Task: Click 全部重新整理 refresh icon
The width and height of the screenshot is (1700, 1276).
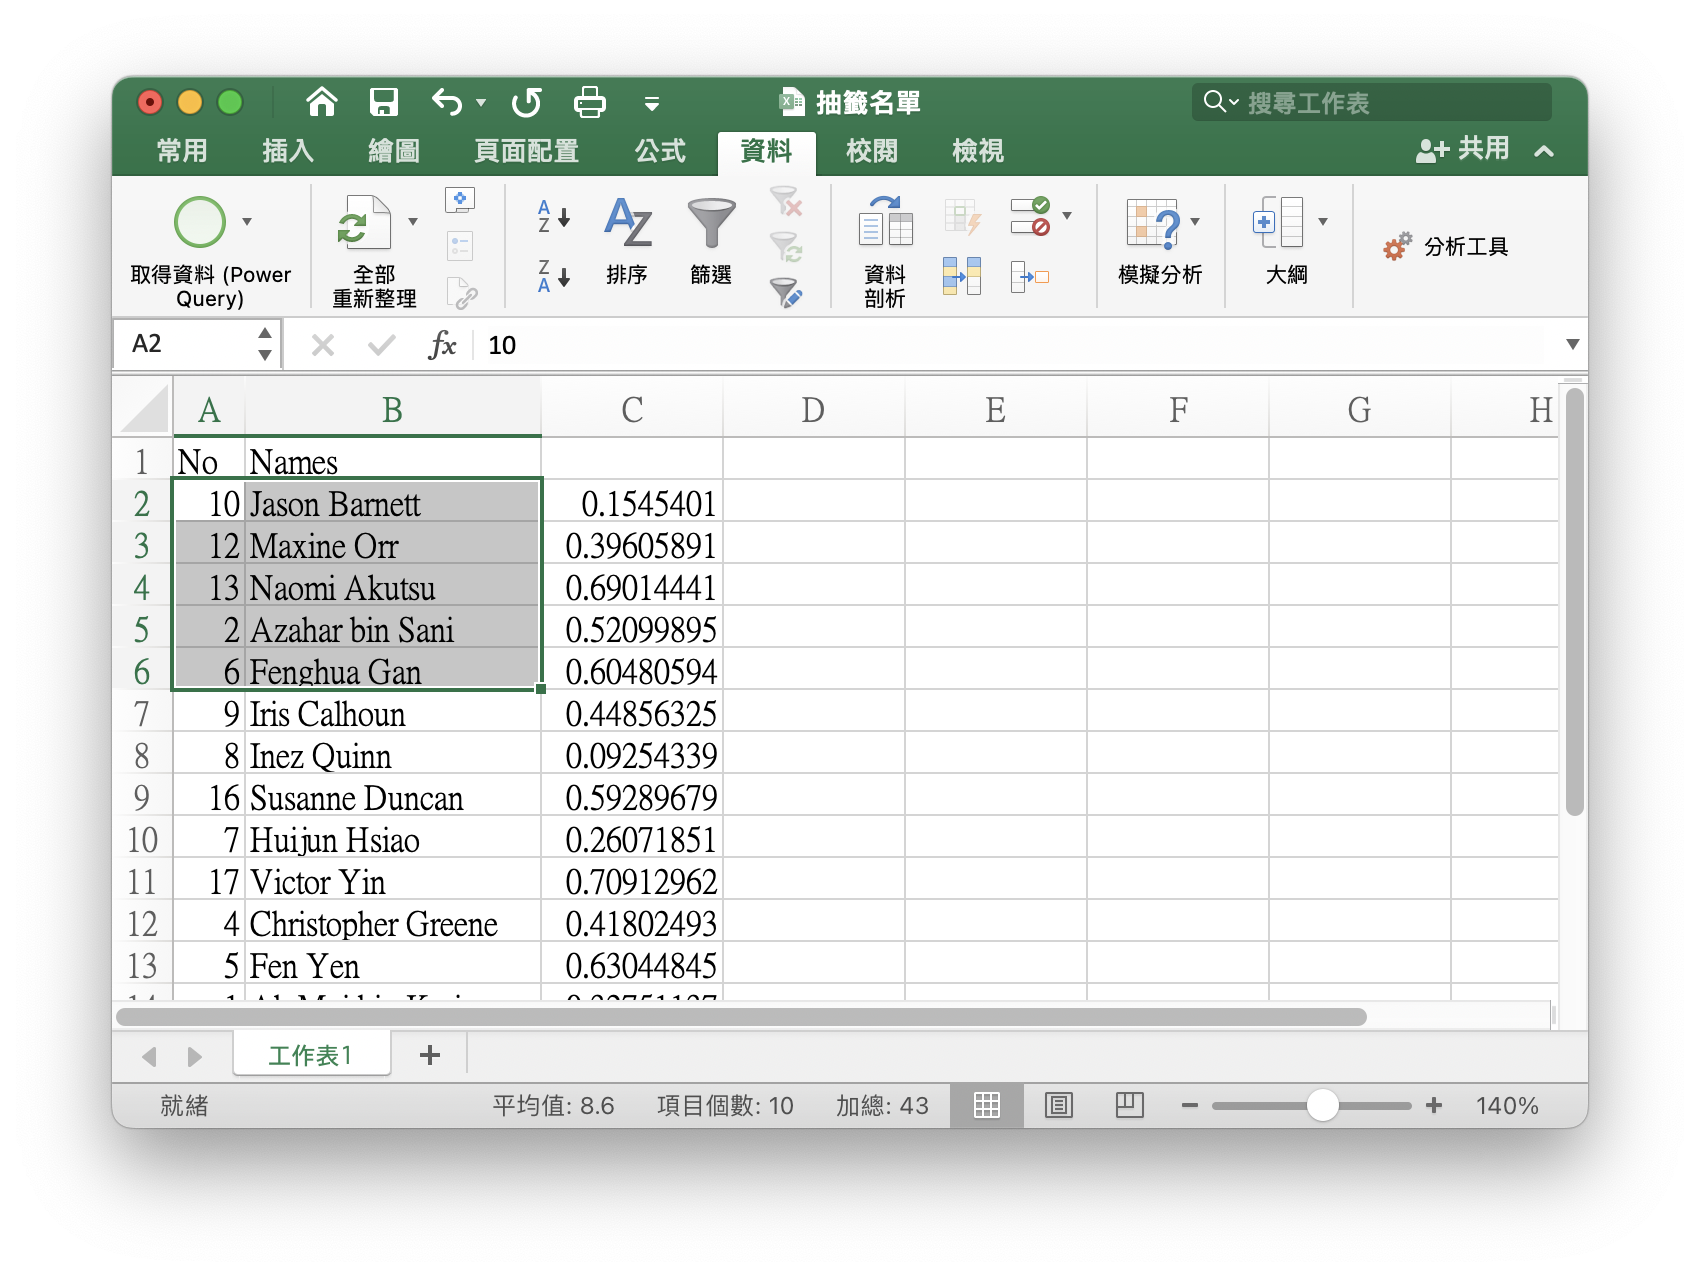Action: [x=363, y=222]
